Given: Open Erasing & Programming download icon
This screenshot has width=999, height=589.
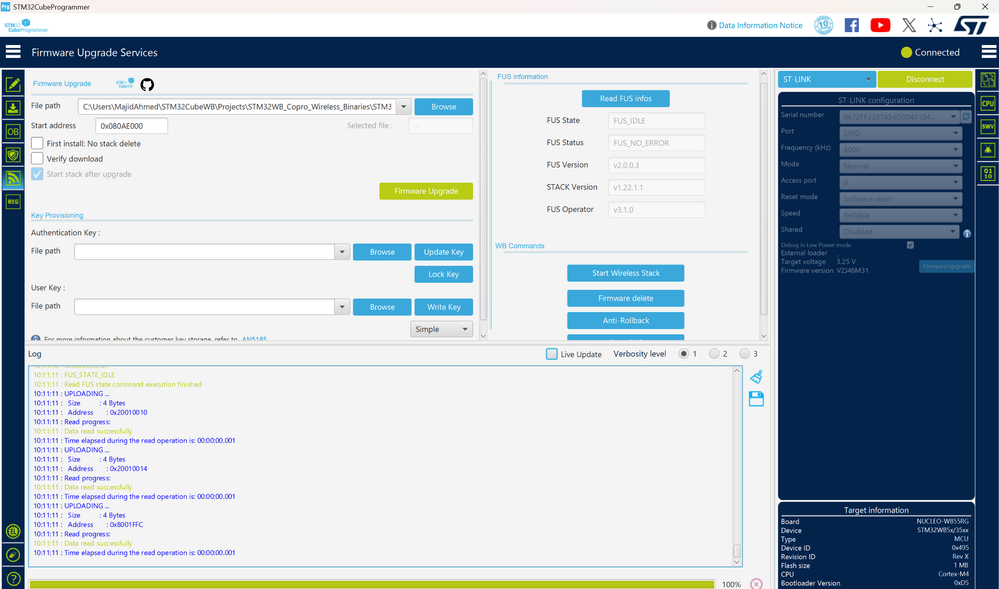Looking at the screenshot, I should [x=13, y=108].
